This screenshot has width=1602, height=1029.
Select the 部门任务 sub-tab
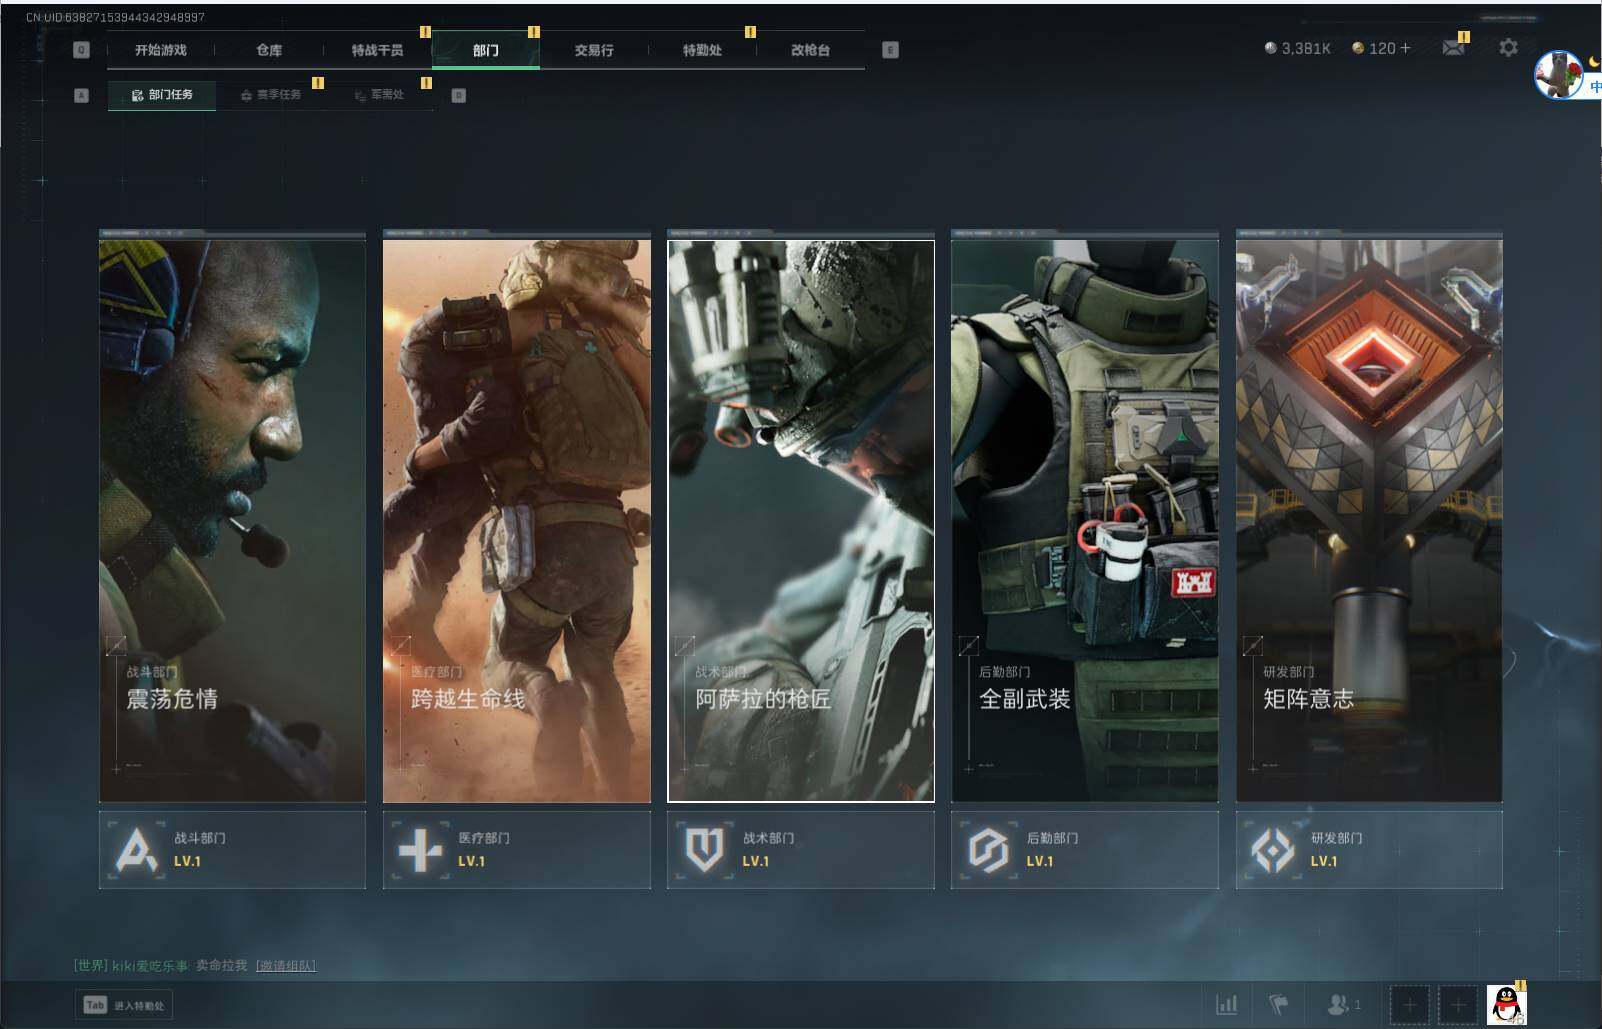(x=162, y=95)
